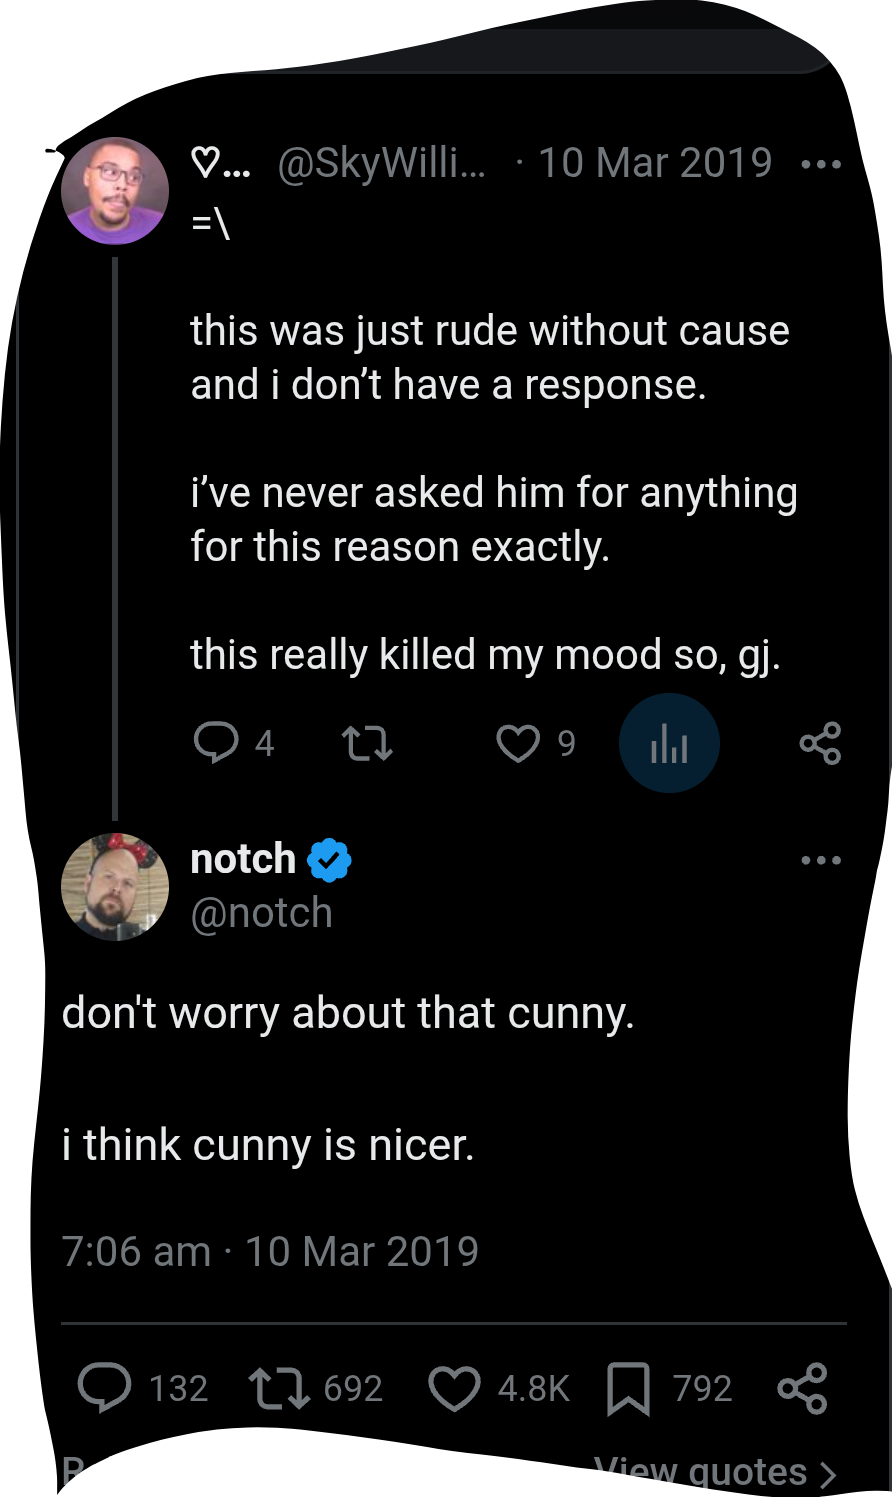Viewport: 892px width, 1497px height.
Task: Like notch's tweet
Action: [454, 1388]
